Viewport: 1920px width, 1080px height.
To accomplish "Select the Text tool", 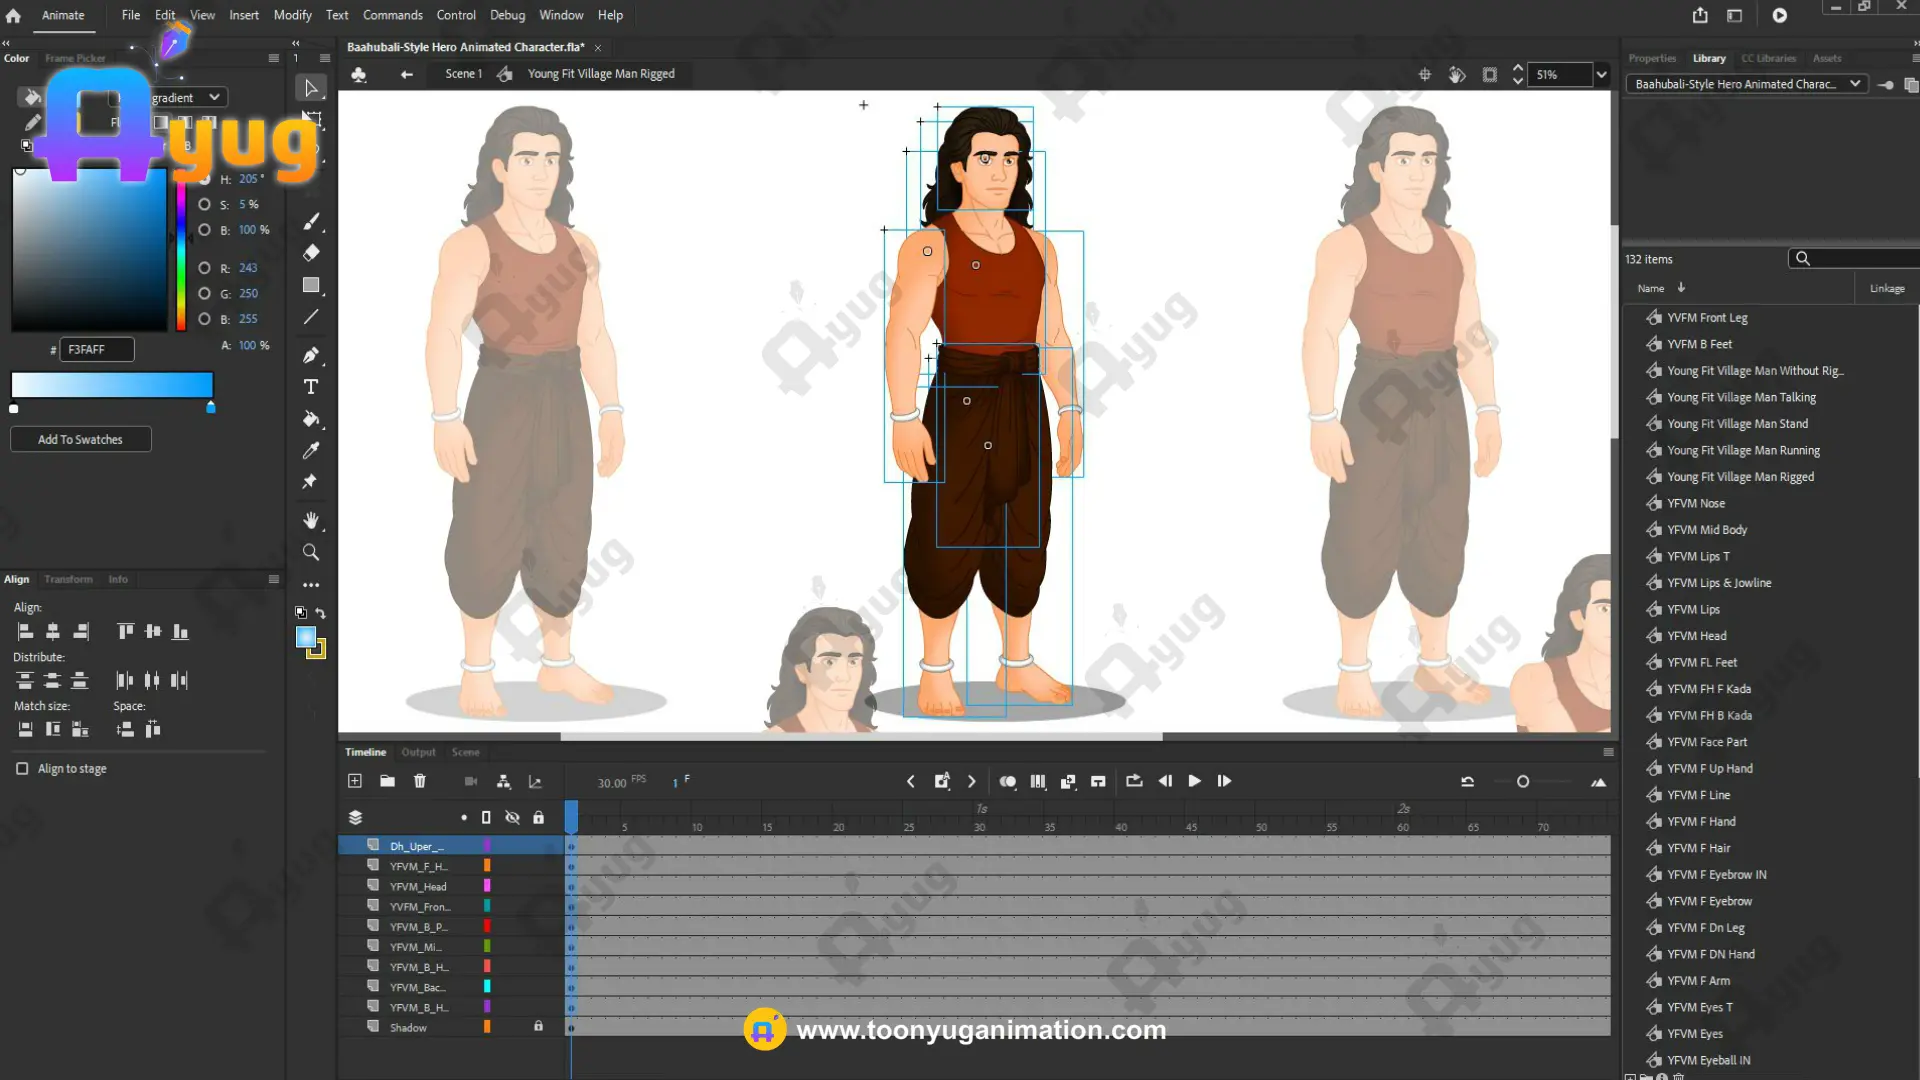I will point(311,387).
